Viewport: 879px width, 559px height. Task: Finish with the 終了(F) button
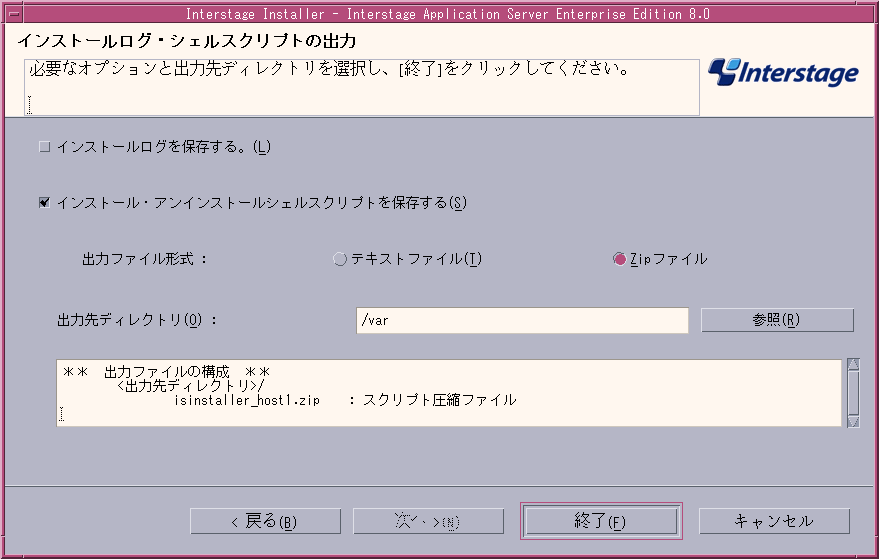(x=601, y=521)
